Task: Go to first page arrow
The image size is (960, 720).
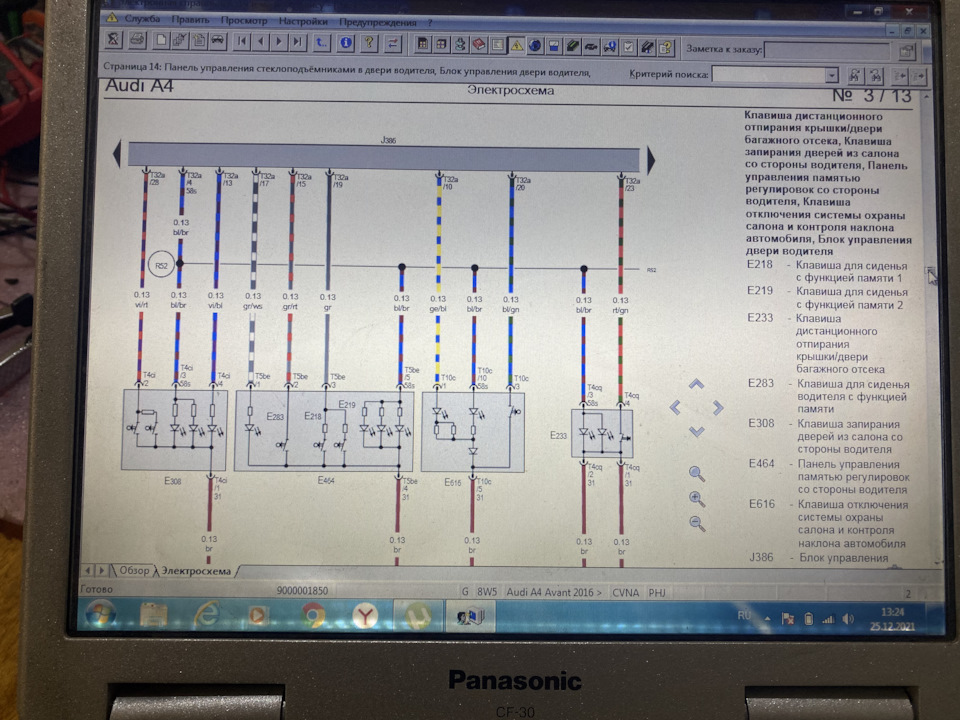Action: tap(242, 42)
